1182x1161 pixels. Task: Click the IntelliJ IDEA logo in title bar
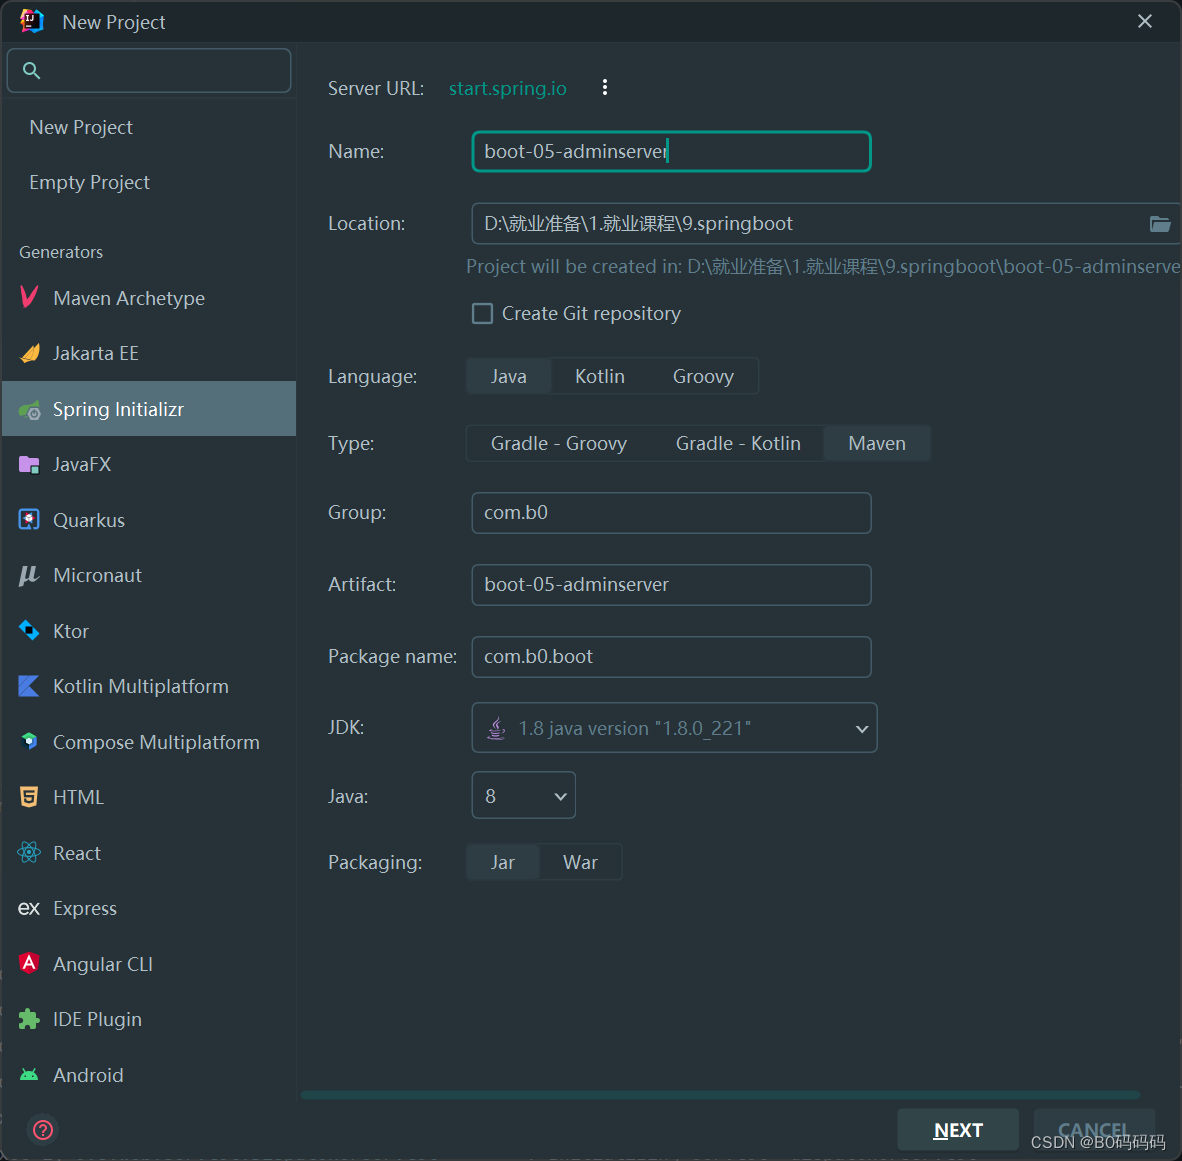pos(31,21)
